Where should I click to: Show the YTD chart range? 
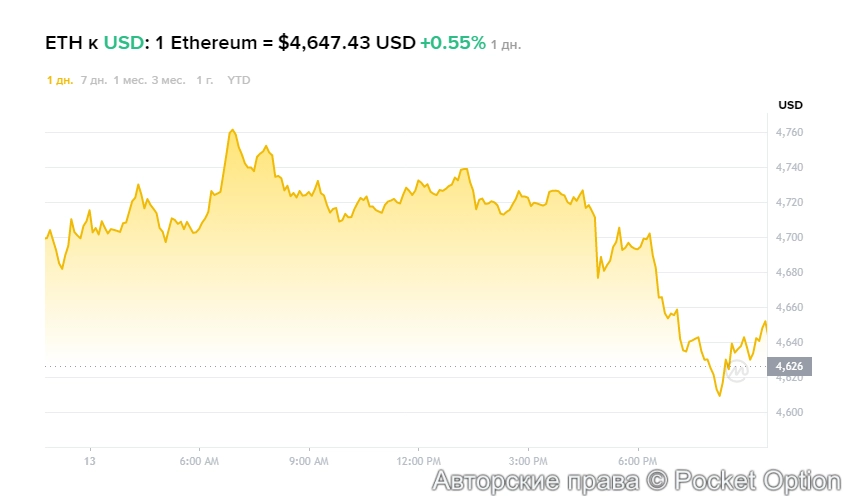tap(239, 80)
